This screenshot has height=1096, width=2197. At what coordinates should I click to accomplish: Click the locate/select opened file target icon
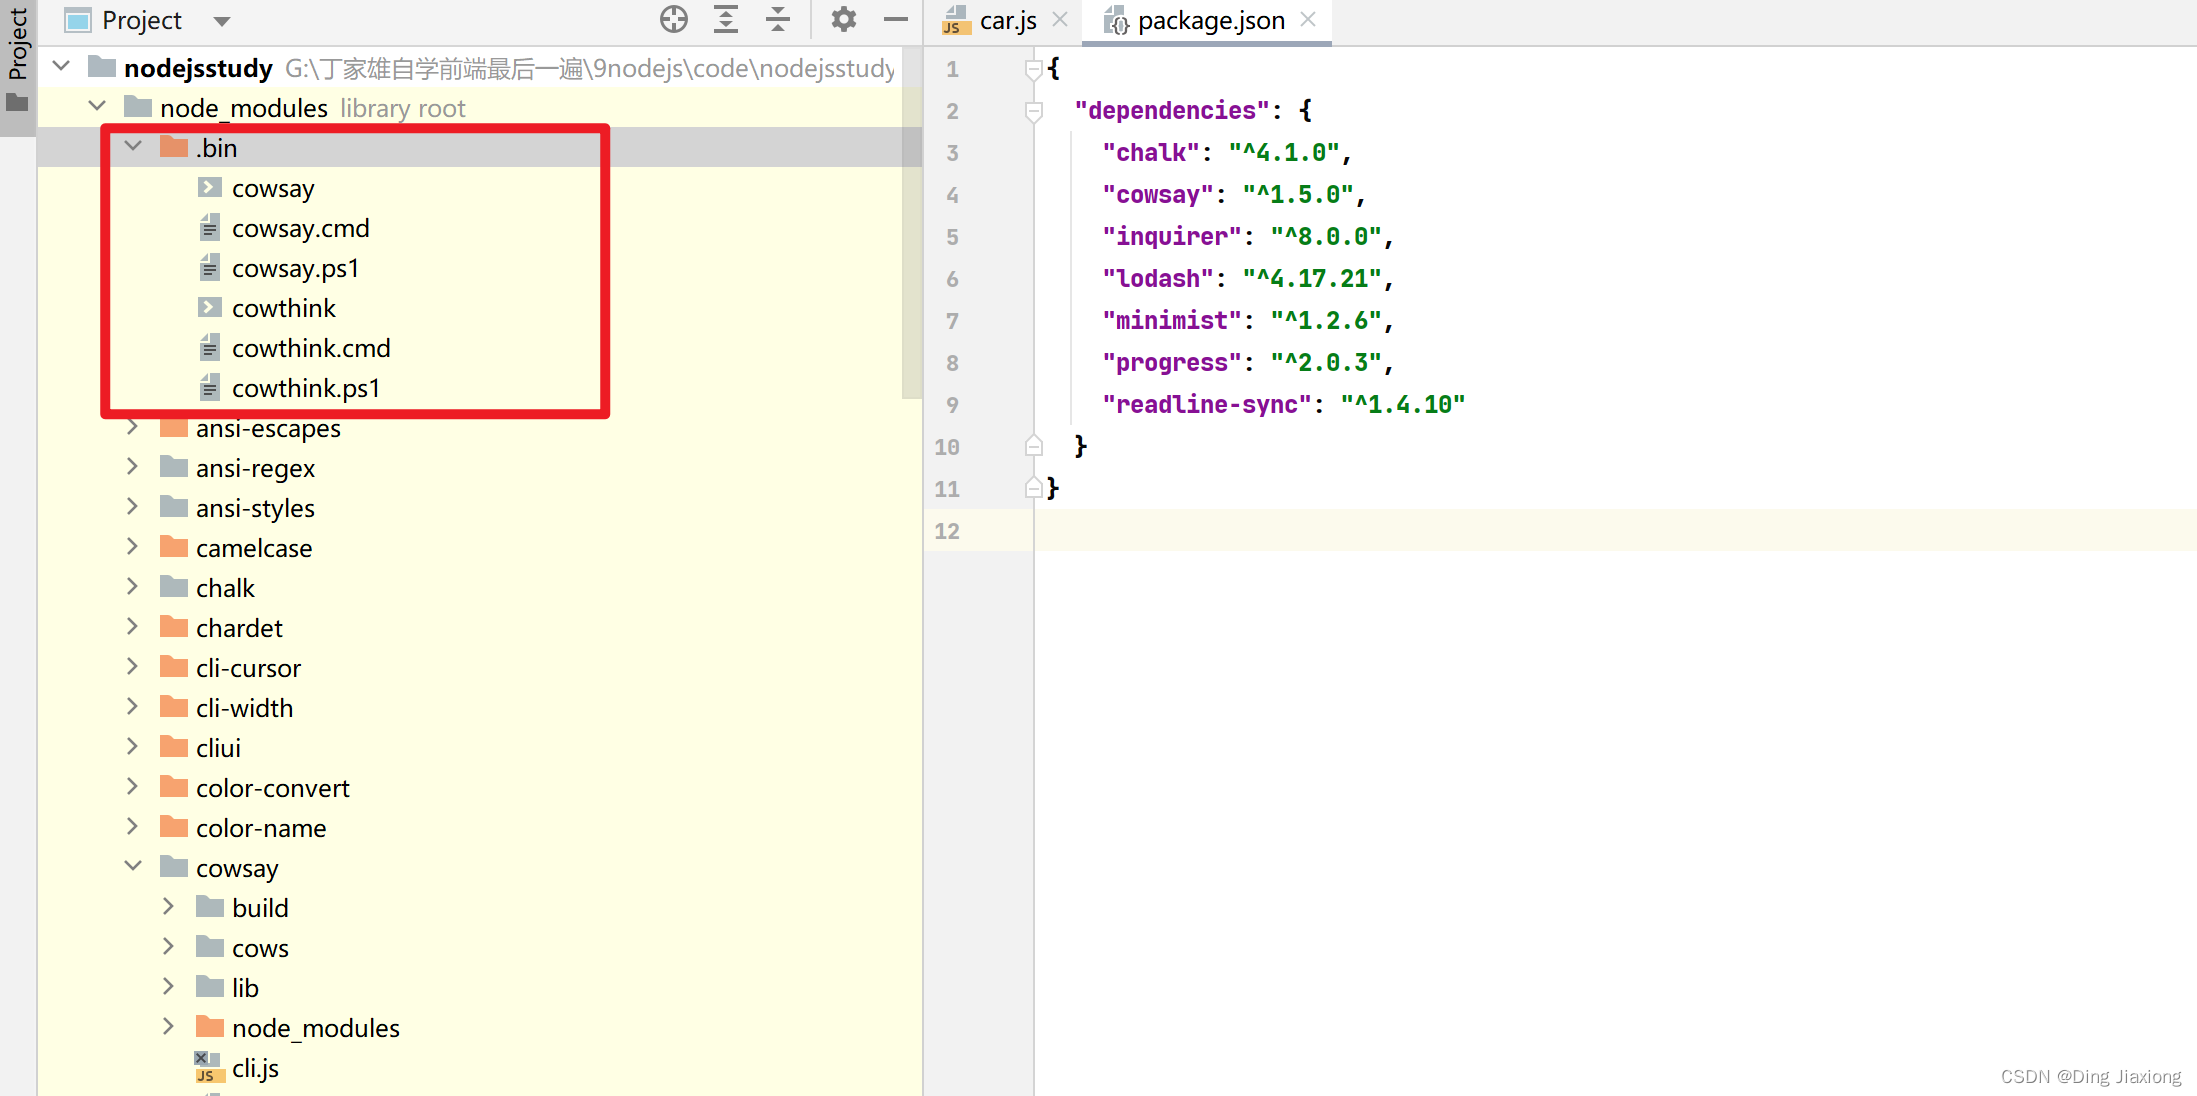tap(674, 19)
